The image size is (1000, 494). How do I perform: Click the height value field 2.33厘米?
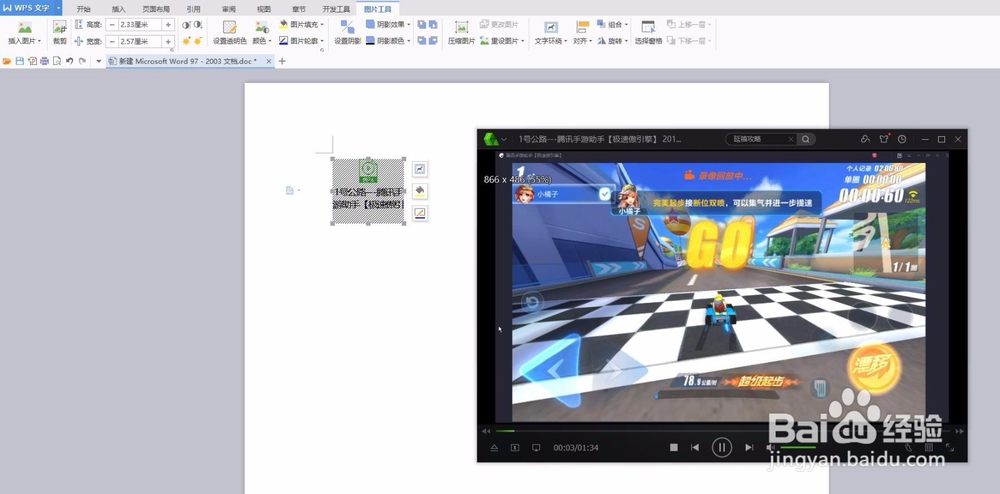click(x=140, y=24)
